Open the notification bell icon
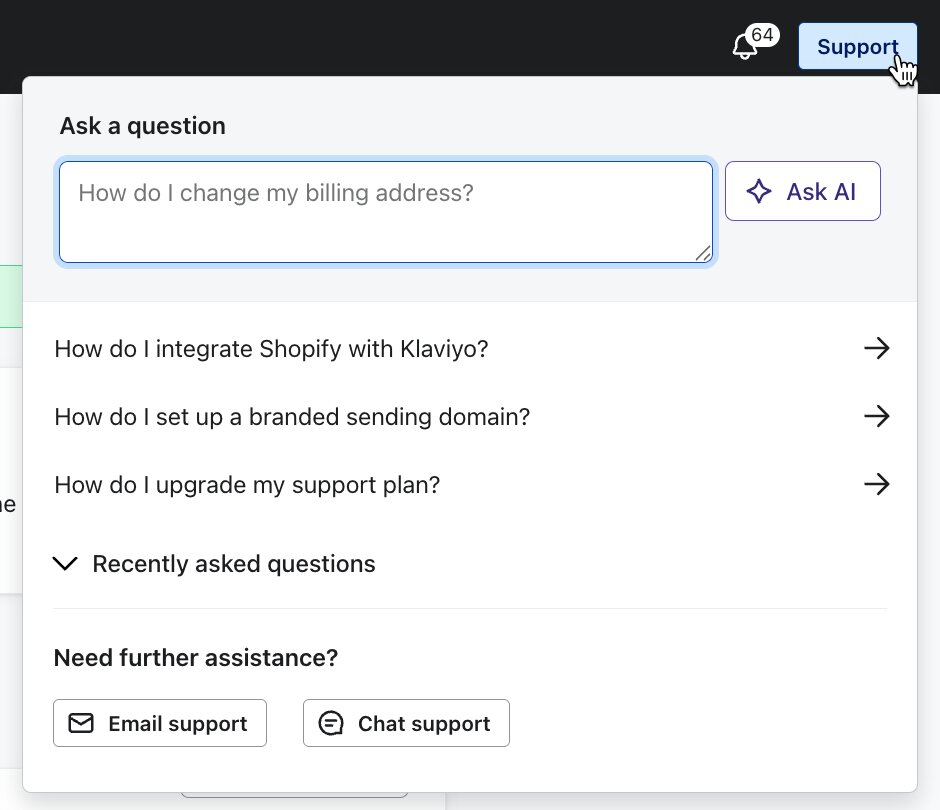Image resolution: width=940 pixels, height=810 pixels. coord(743,46)
